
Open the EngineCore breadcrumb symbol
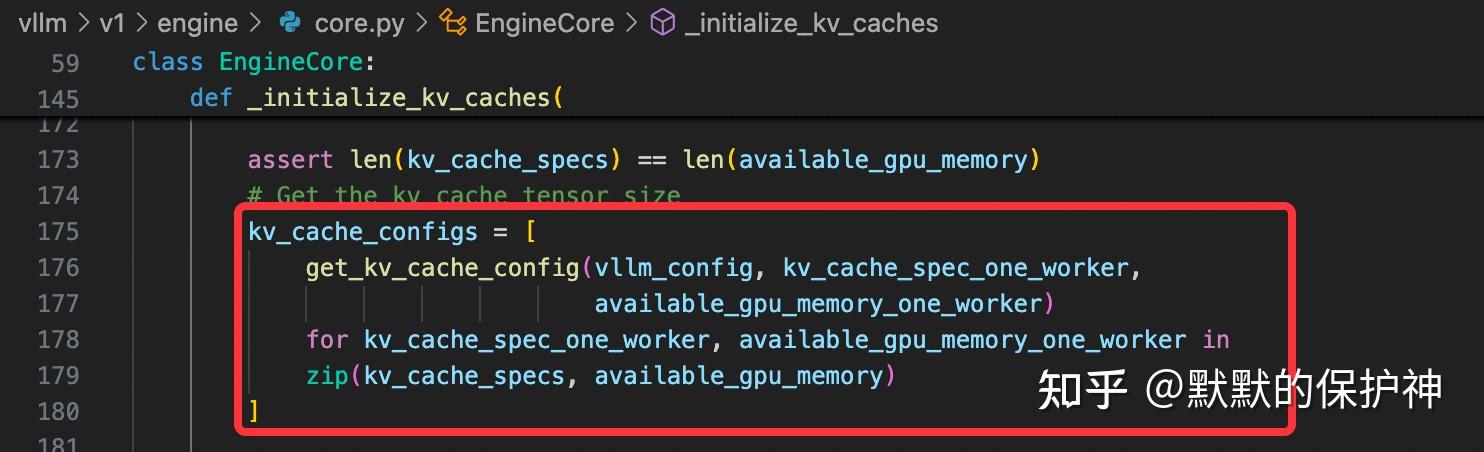click(x=545, y=23)
